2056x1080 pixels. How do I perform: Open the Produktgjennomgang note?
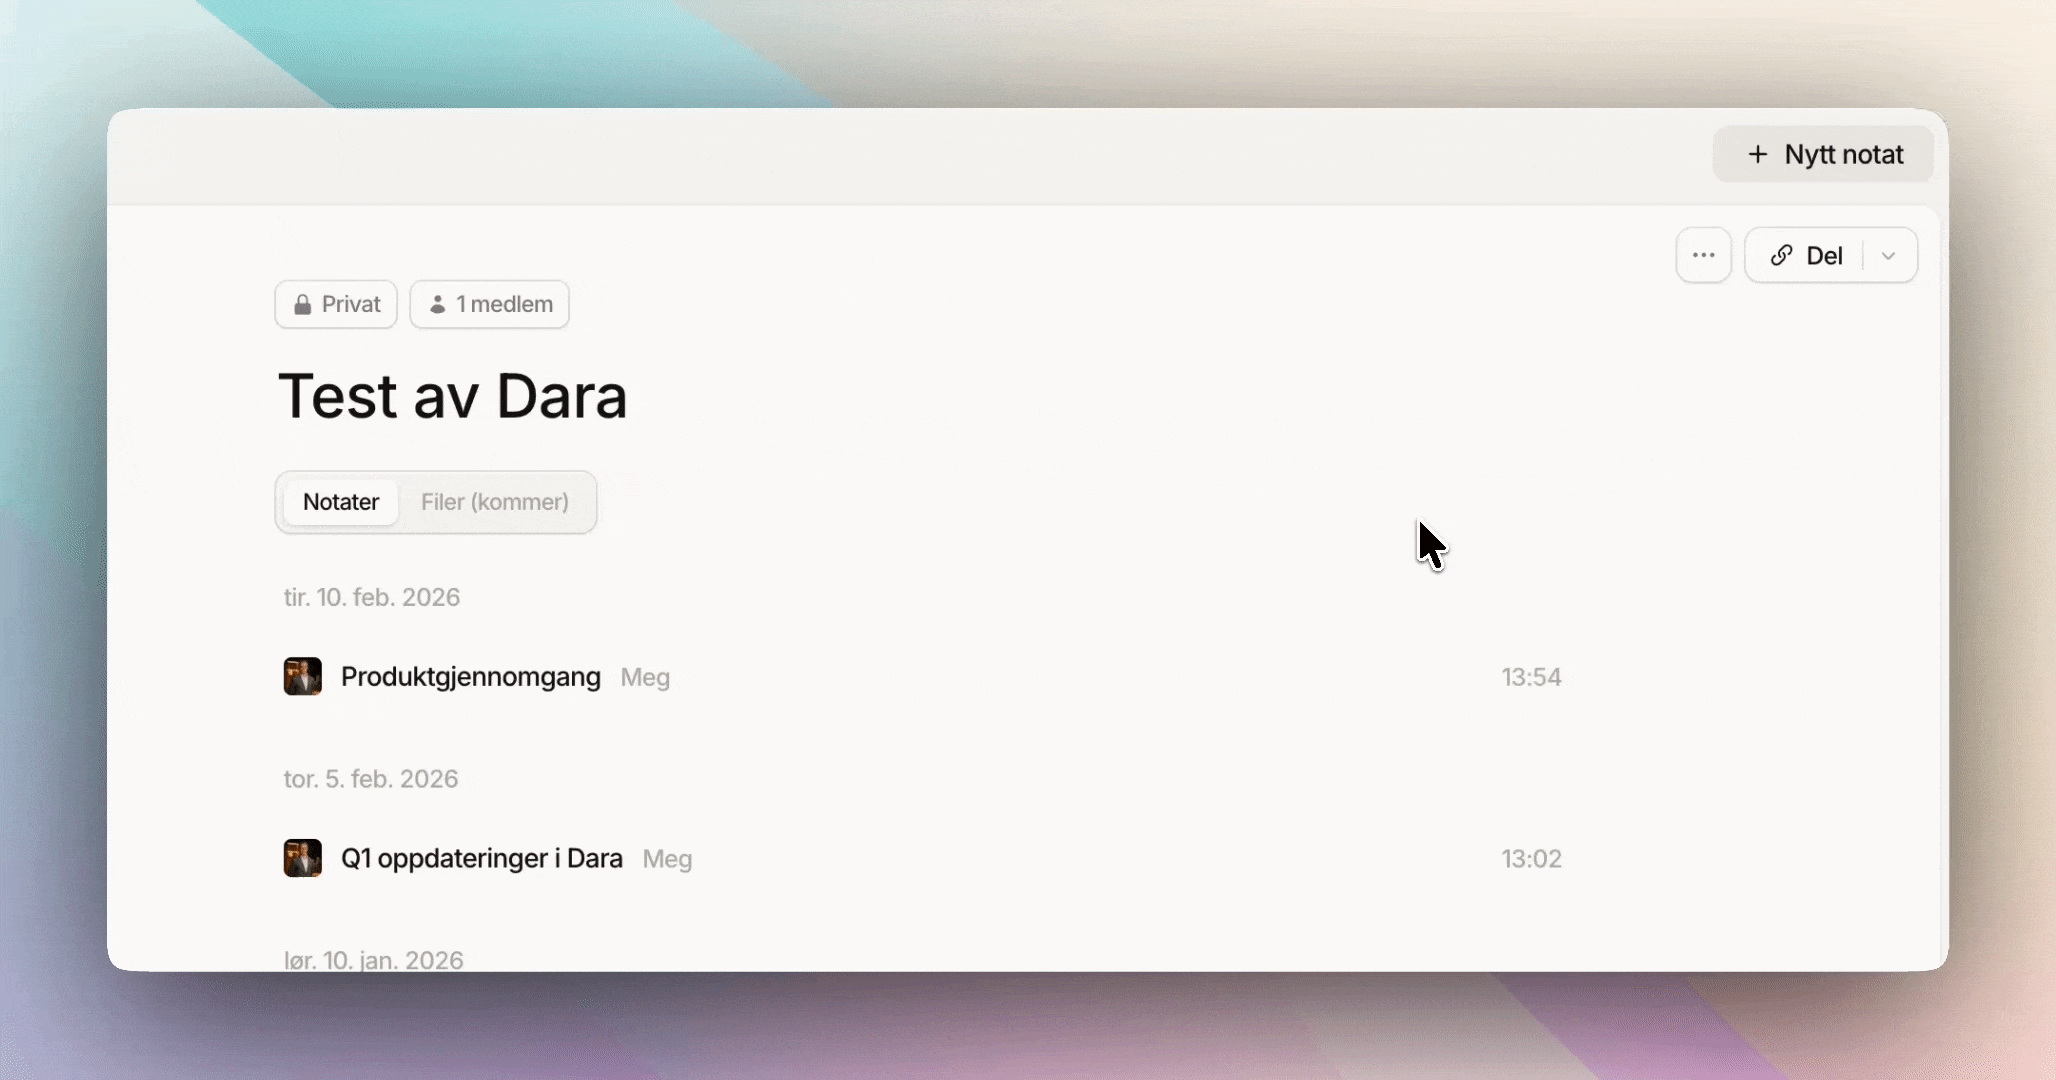(x=470, y=677)
